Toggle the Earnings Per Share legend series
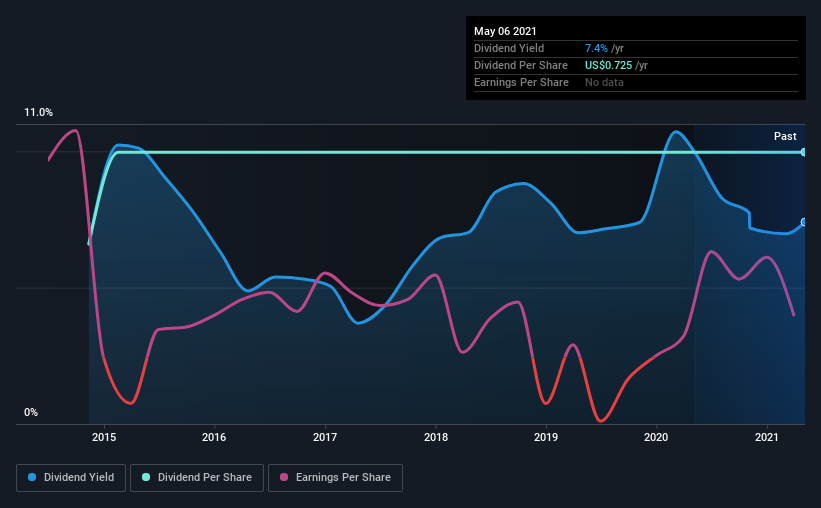The width and height of the screenshot is (821, 508). (x=335, y=478)
